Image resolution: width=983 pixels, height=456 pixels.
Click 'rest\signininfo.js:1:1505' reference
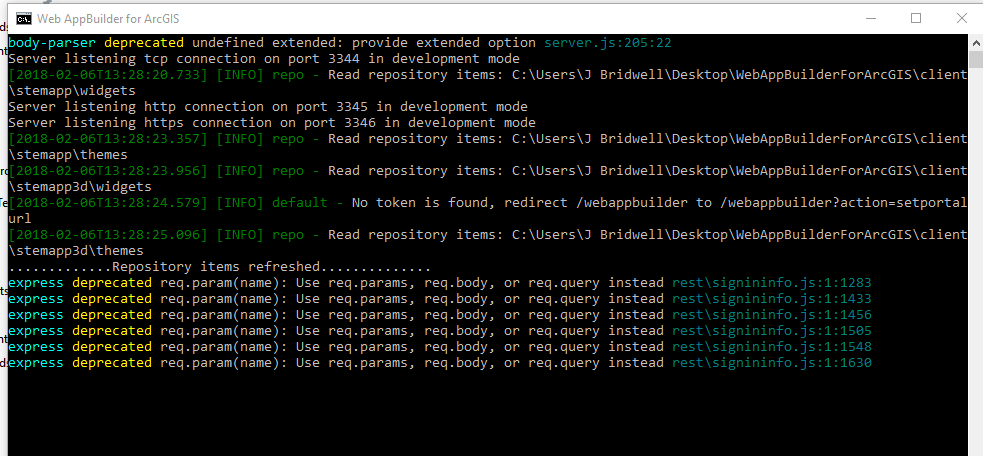pos(772,331)
